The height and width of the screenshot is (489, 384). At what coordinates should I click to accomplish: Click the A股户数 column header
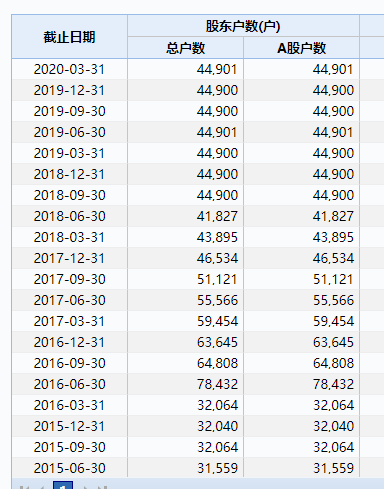pyautogui.click(x=301, y=48)
